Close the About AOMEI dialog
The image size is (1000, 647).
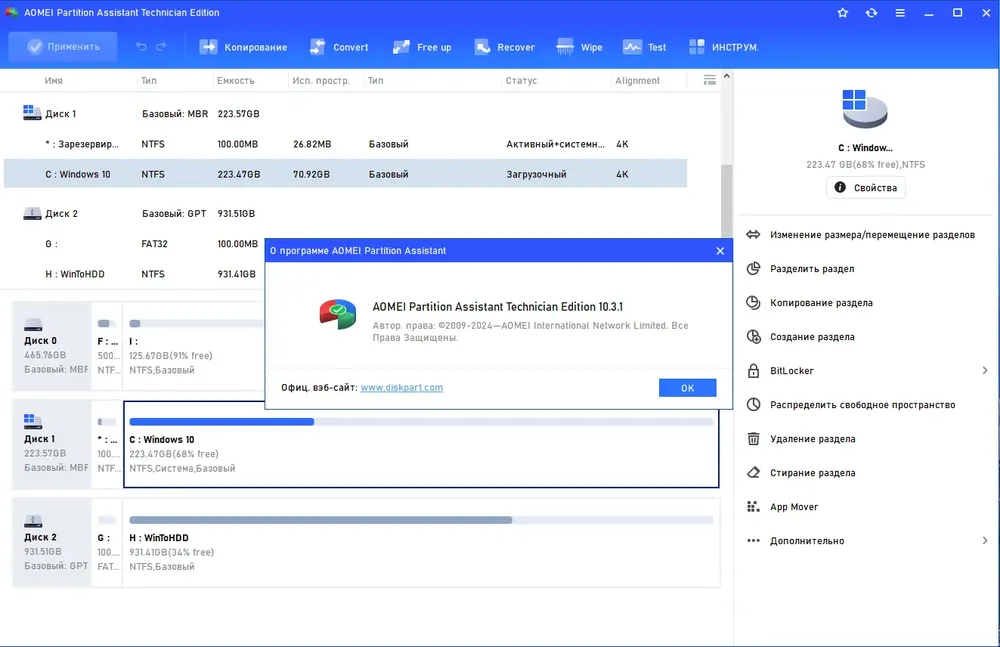[720, 251]
